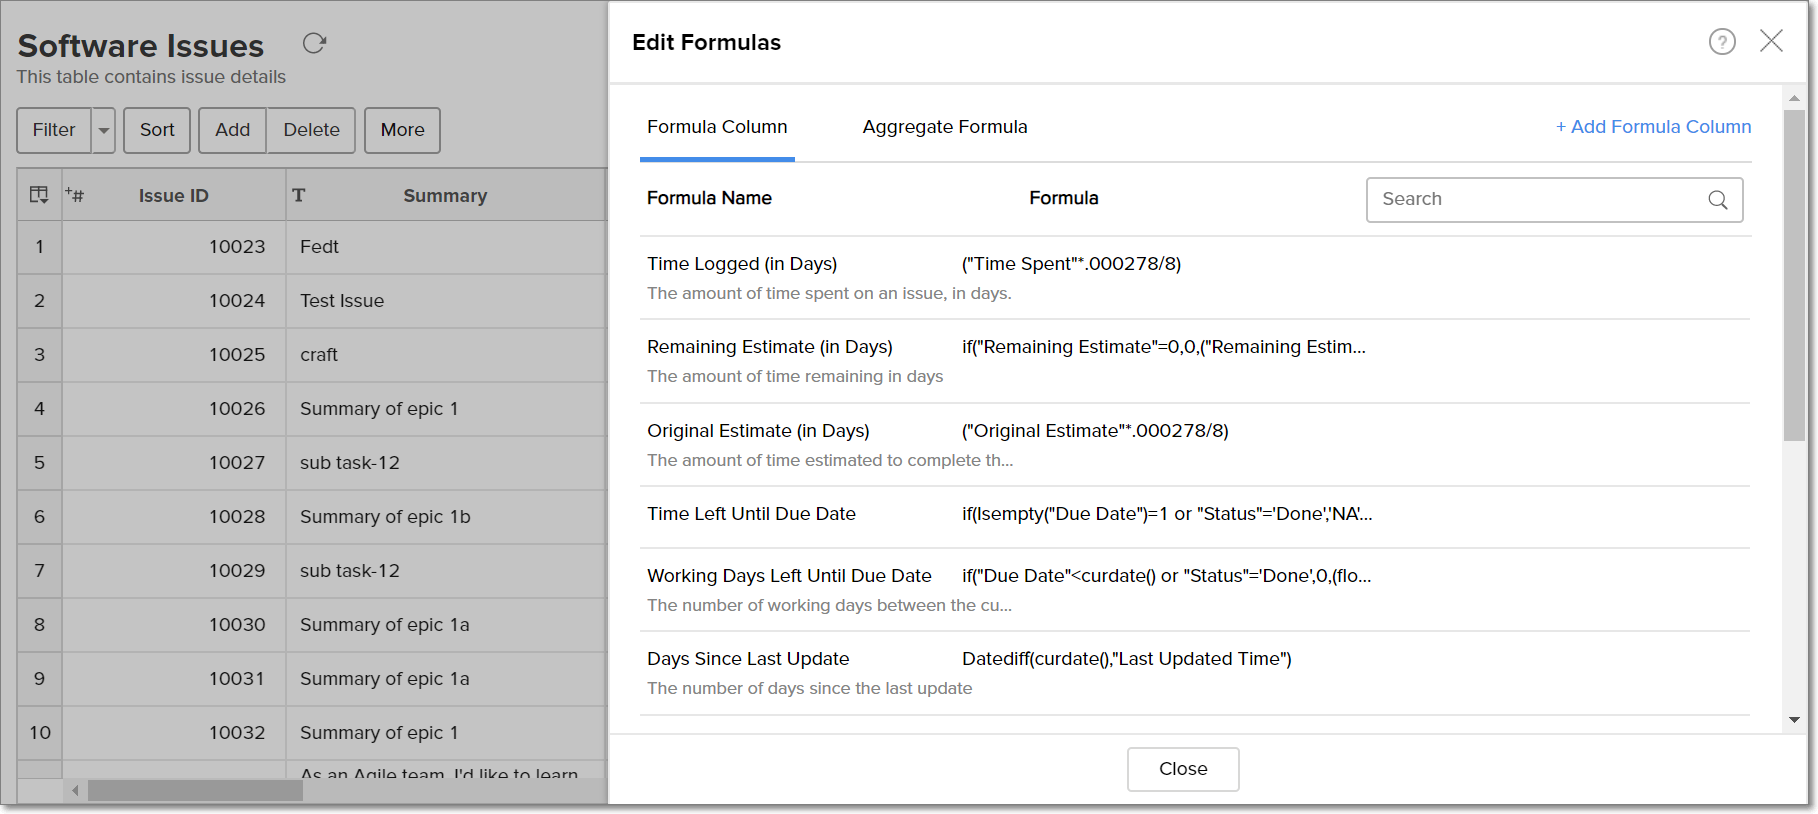The width and height of the screenshot is (1818, 814).
Task: Click the help question mark icon
Action: pos(1722,42)
